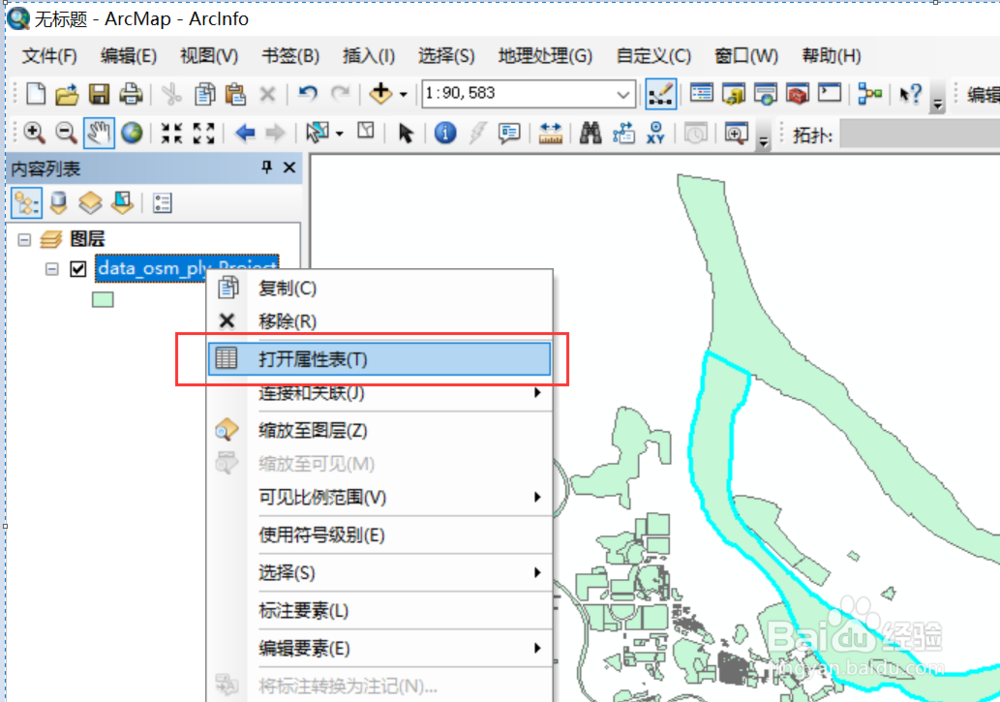Select the black arrow Select Elements tool
1000x702 pixels.
click(x=406, y=133)
